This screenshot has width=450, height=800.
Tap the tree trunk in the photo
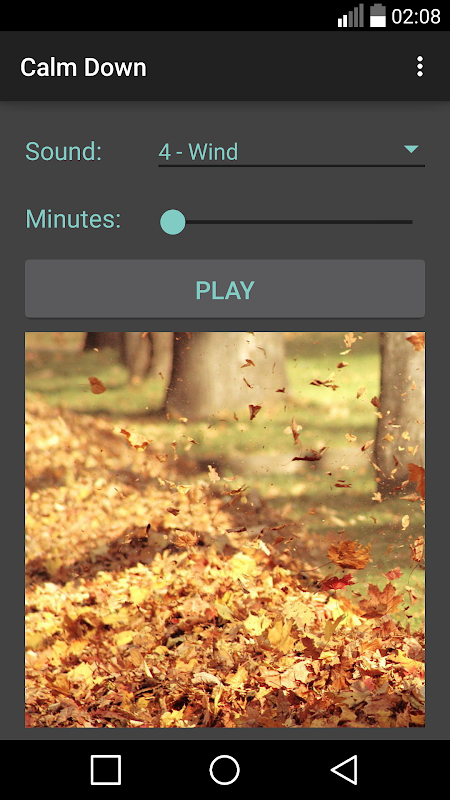pos(224,372)
